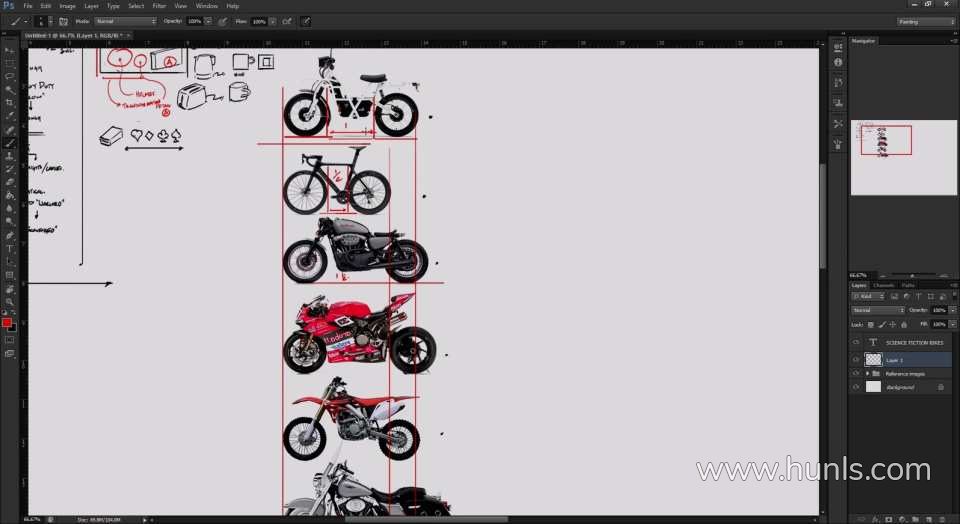Screen dimensions: 960x524
Task: Open the Image menu
Action: point(67,6)
